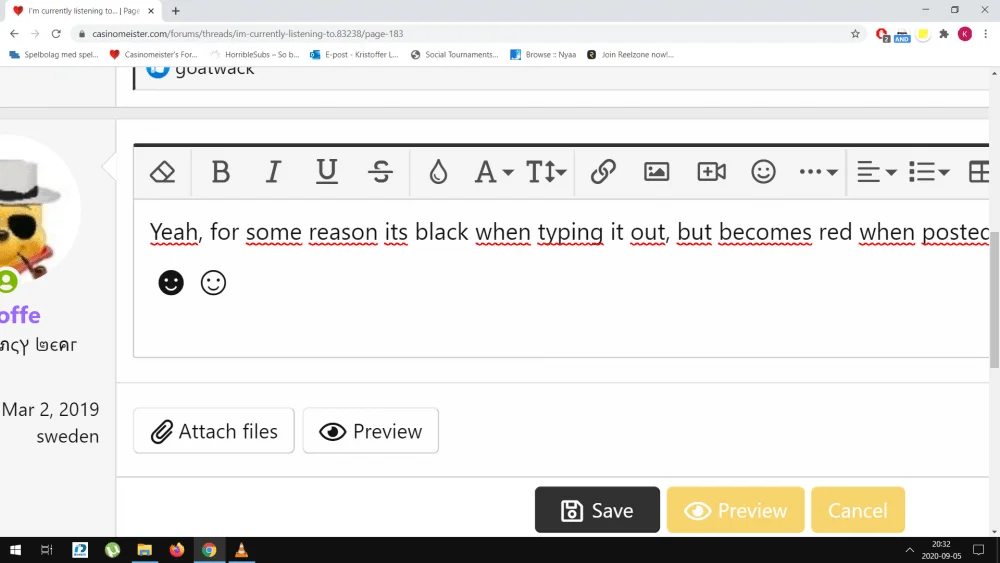The width and height of the screenshot is (1000, 563).
Task: Click the browser address bar URL
Action: tap(247, 34)
